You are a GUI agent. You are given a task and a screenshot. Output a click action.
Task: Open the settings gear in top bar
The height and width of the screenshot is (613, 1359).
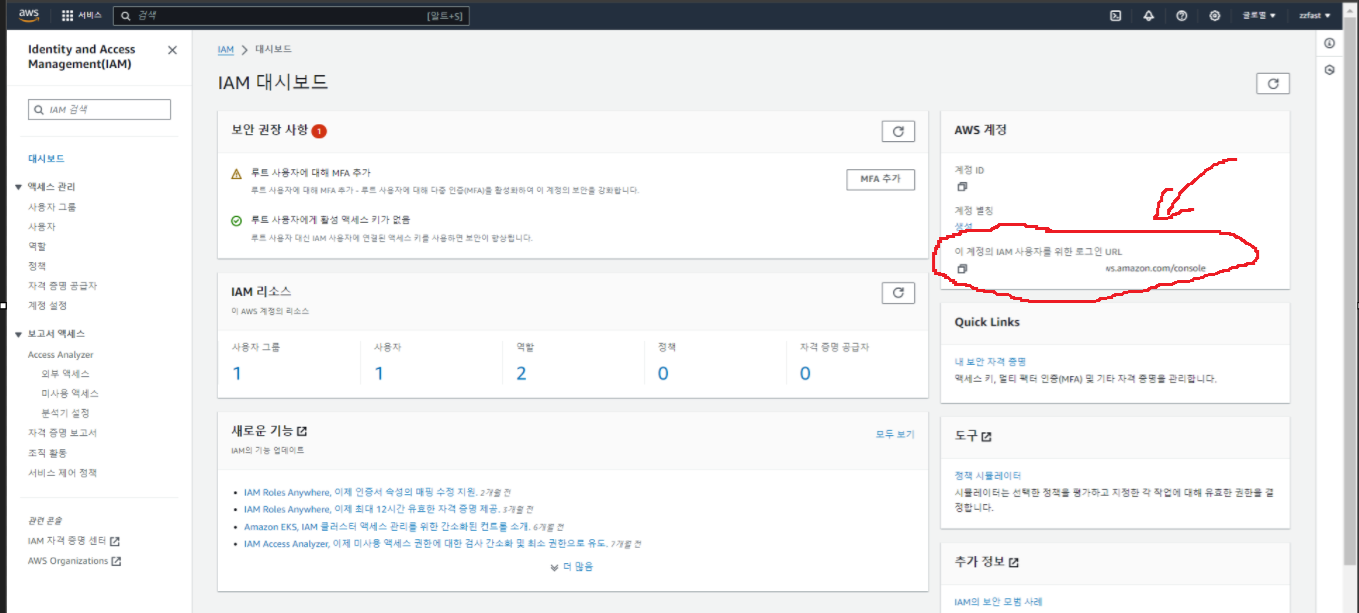tap(1215, 16)
